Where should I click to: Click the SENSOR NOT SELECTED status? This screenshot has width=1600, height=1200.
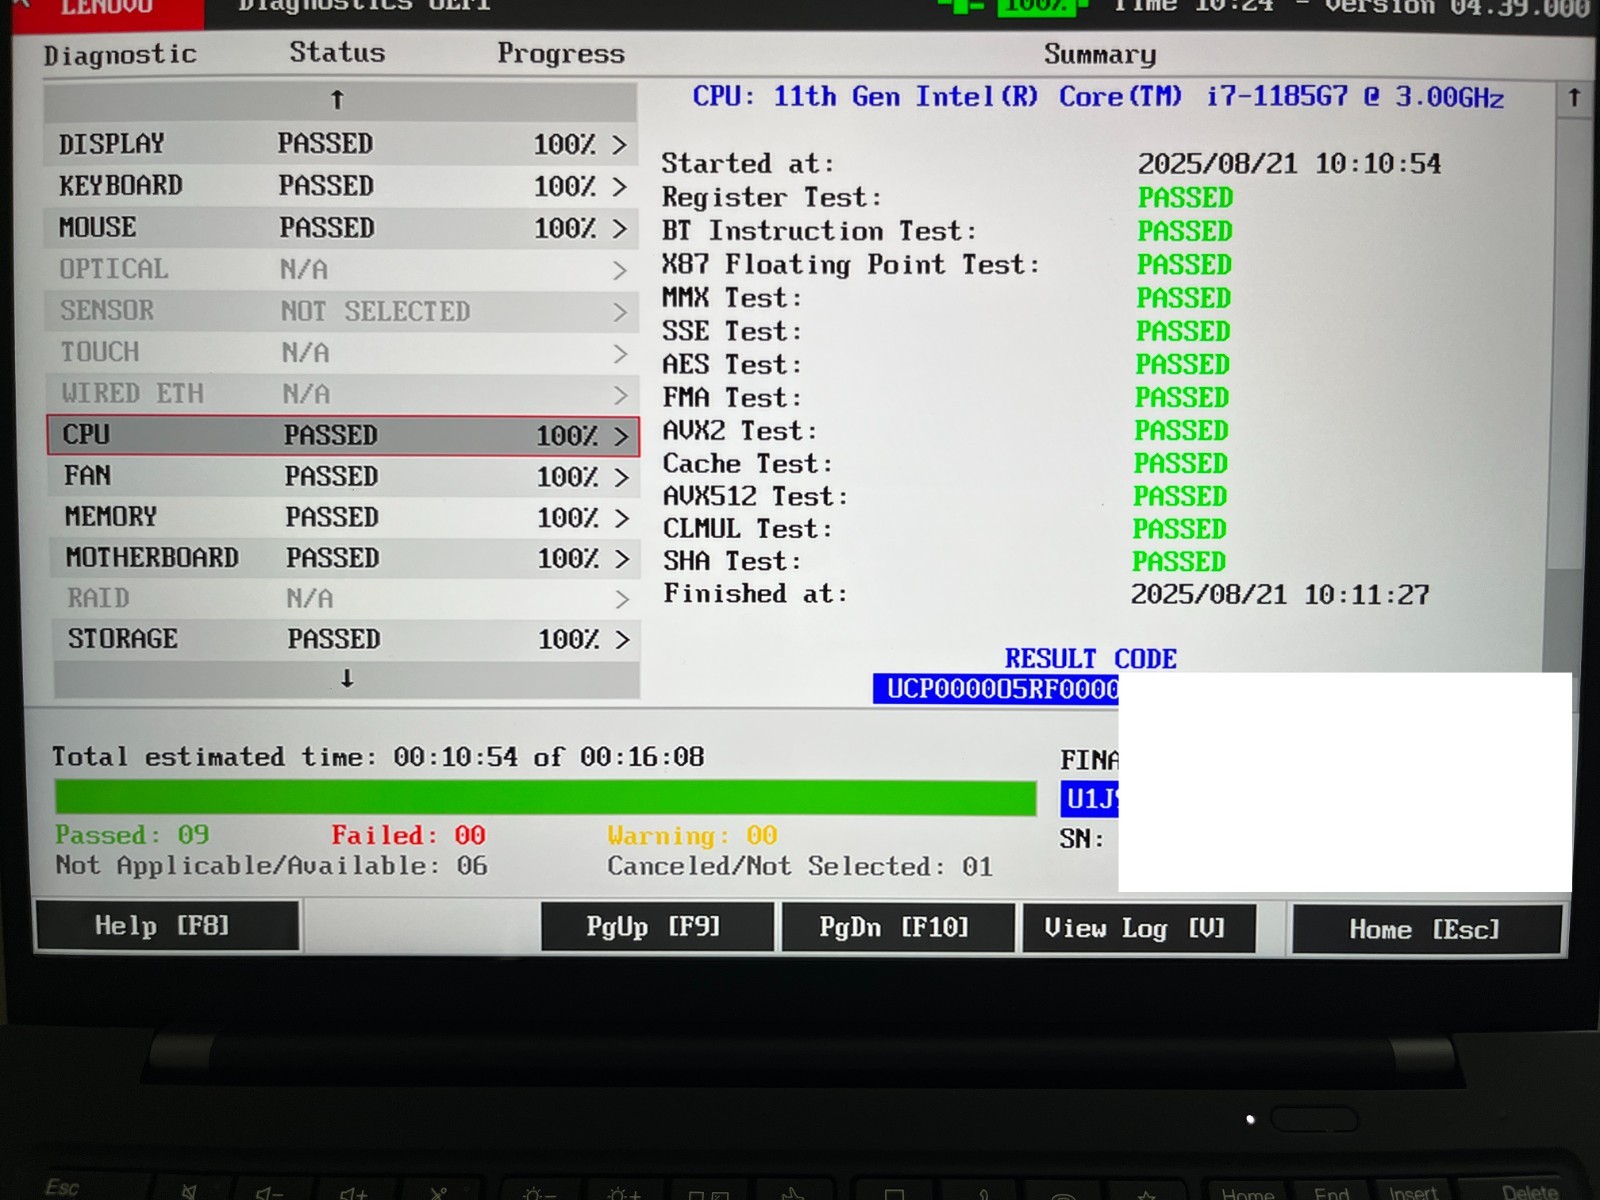pyautogui.click(x=375, y=312)
